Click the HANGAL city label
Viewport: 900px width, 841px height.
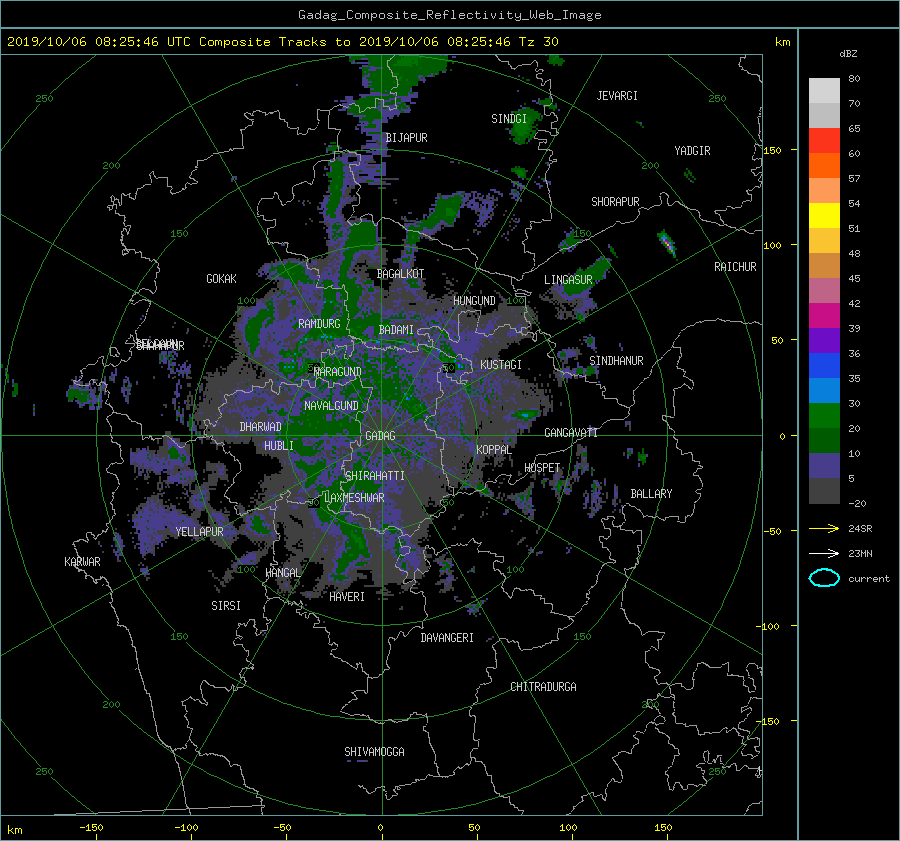tap(282, 573)
